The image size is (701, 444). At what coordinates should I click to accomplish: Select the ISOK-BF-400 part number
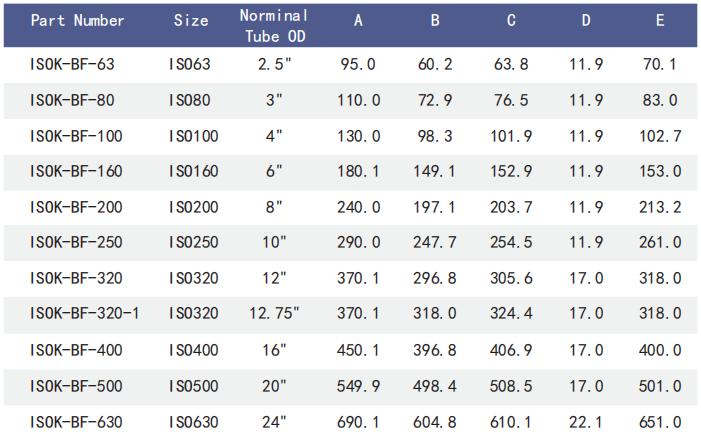pyautogui.click(x=76, y=350)
